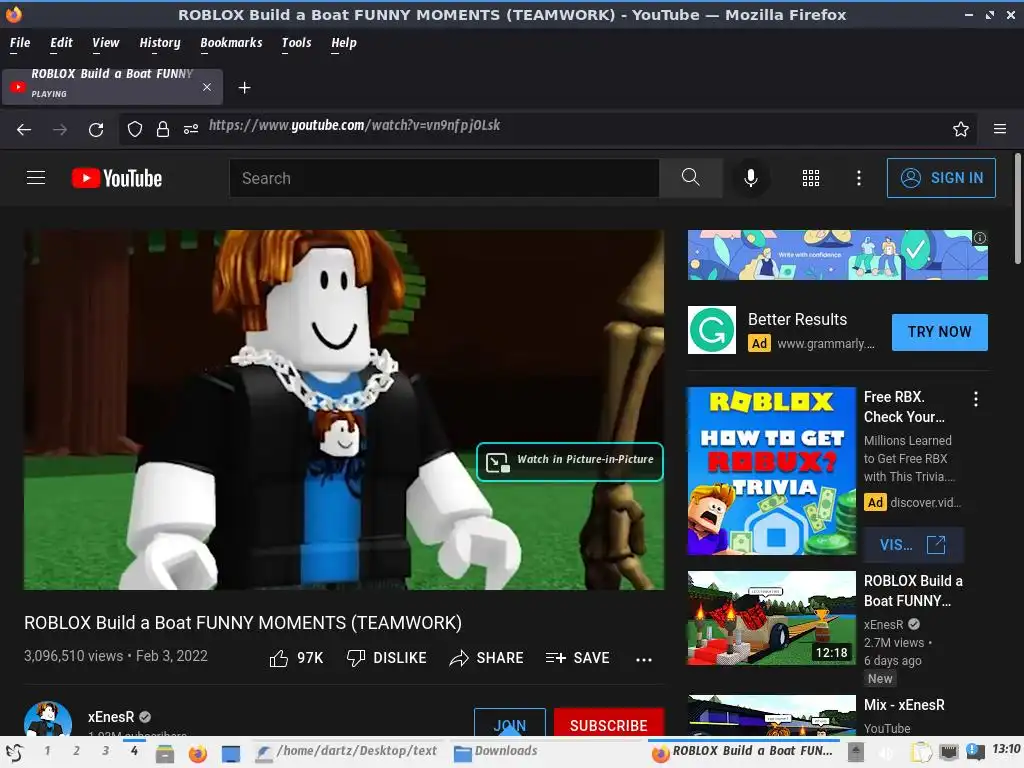This screenshot has width=1024, height=768.
Task: Click xEnesR channel name under video
Action: click(x=111, y=716)
